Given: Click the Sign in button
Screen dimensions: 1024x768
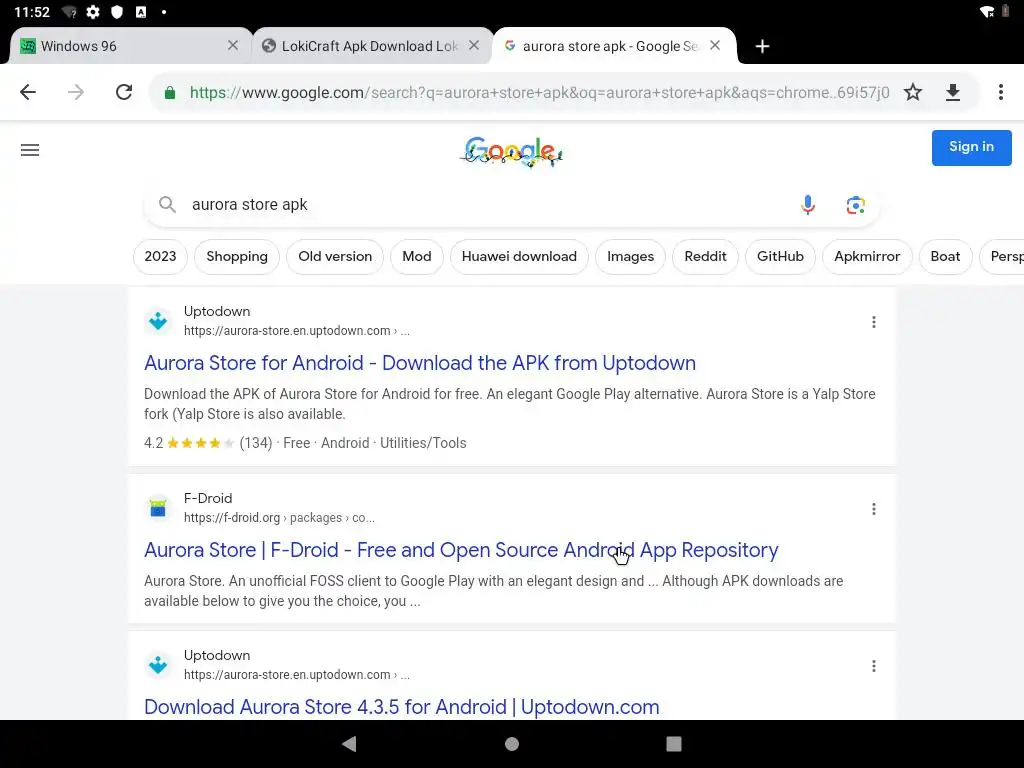Looking at the screenshot, I should pos(971,148).
